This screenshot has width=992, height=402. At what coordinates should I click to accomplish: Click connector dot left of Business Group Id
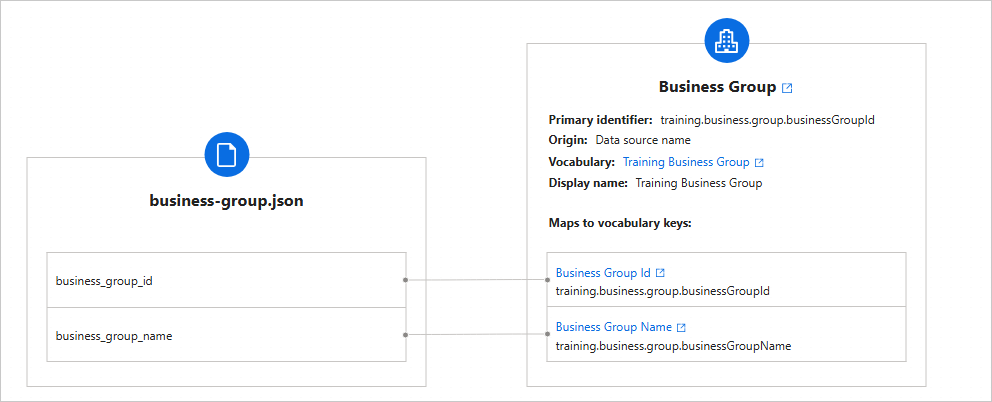(547, 280)
